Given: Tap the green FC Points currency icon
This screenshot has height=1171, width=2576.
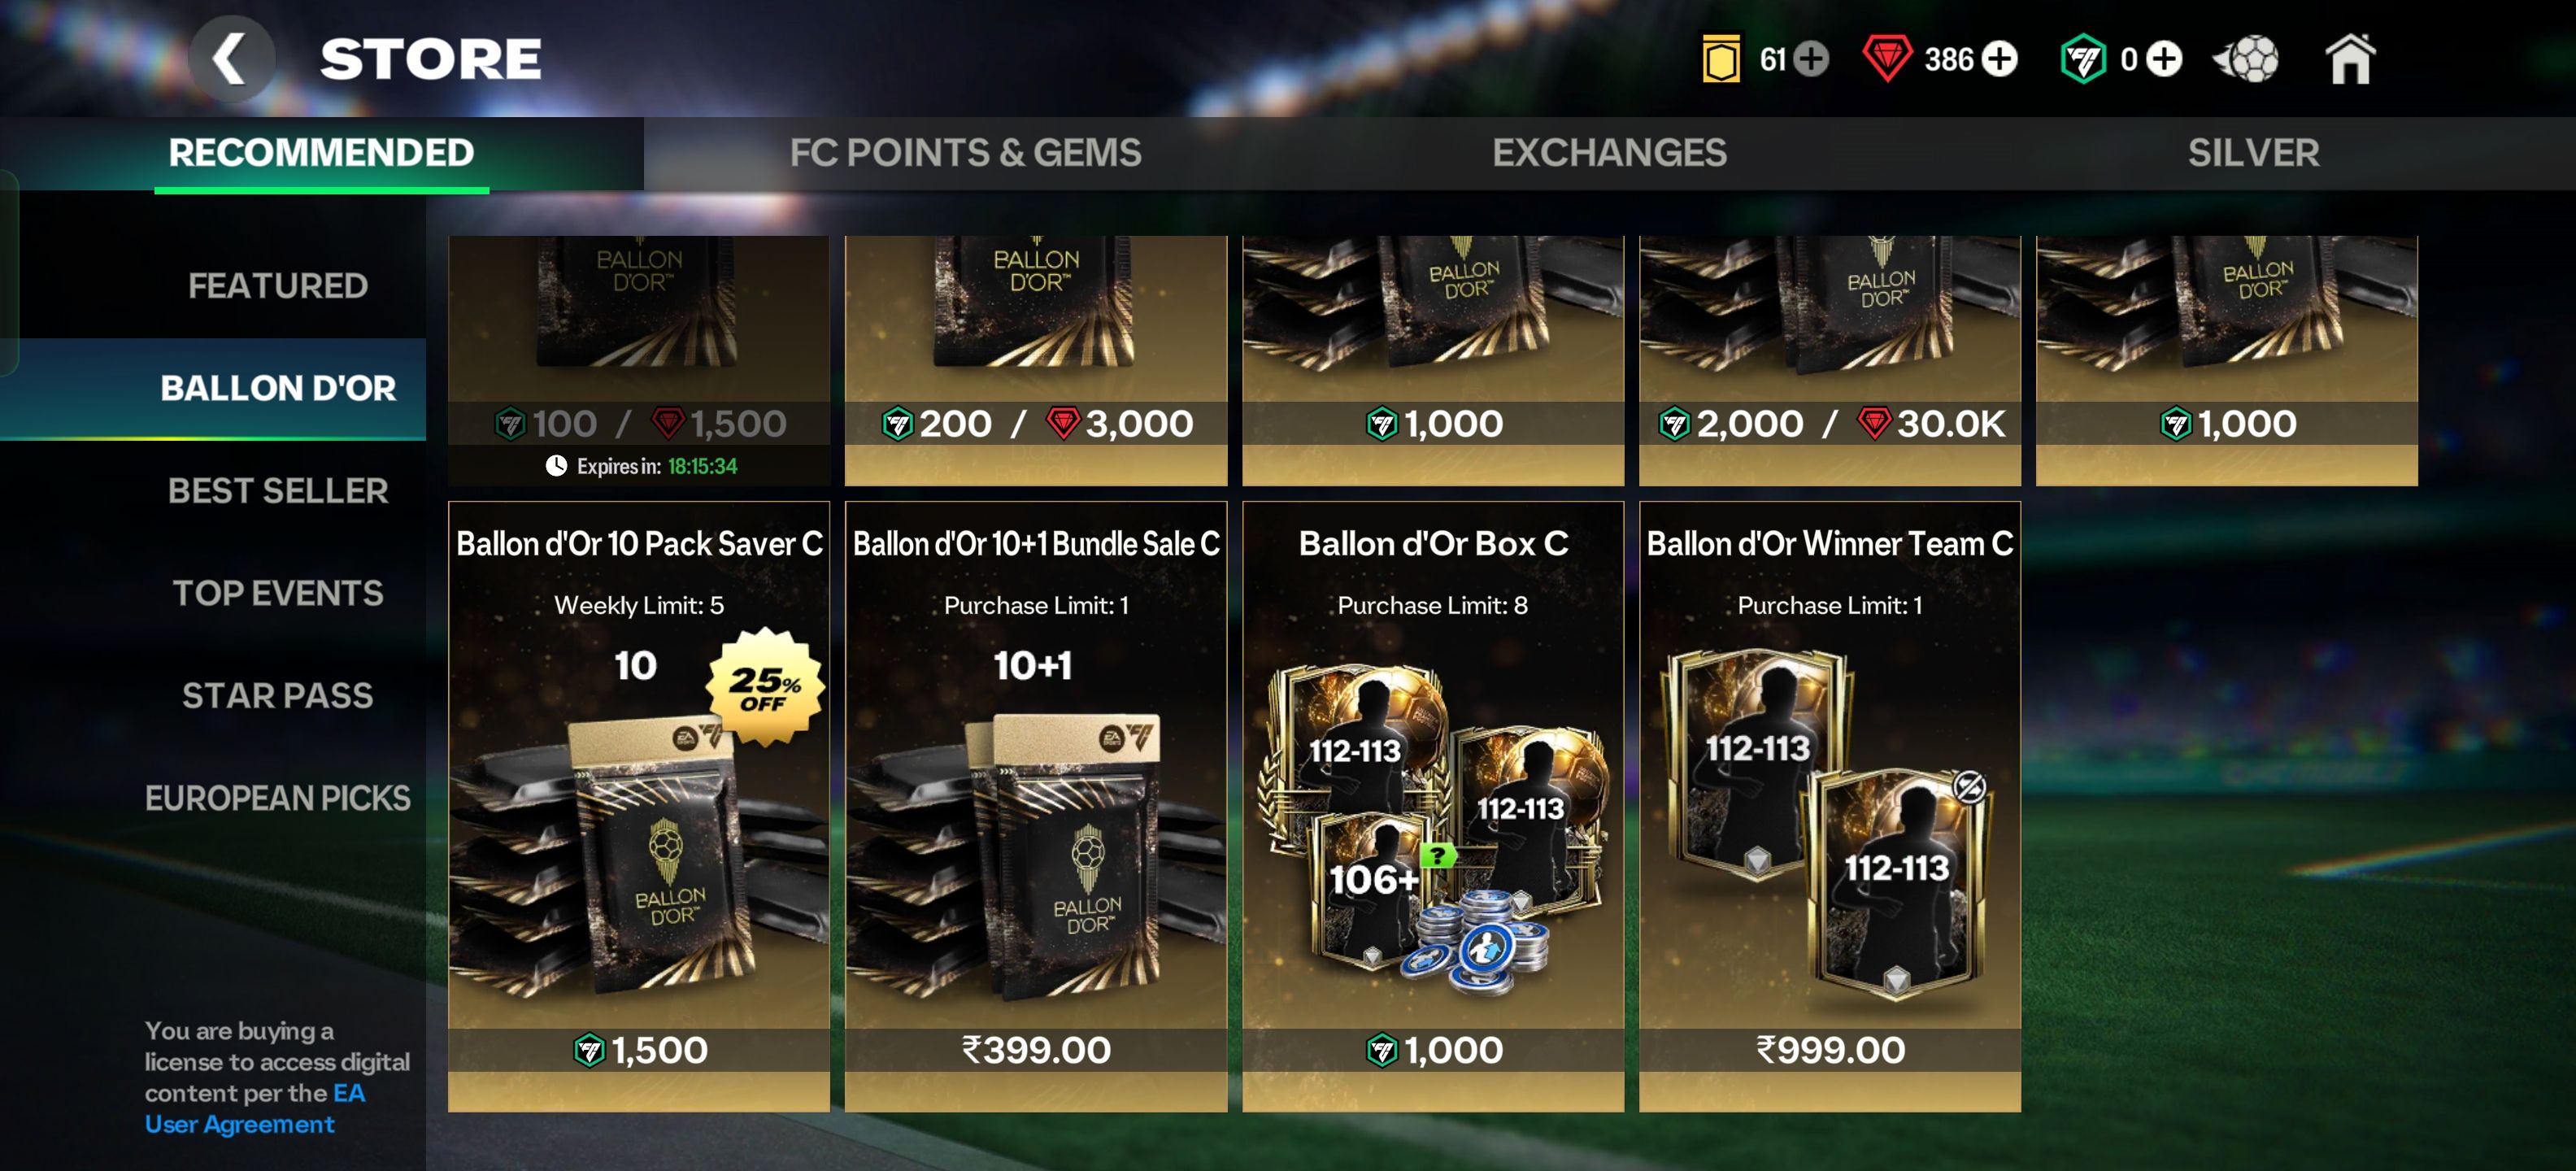Looking at the screenshot, I should [x=2083, y=59].
